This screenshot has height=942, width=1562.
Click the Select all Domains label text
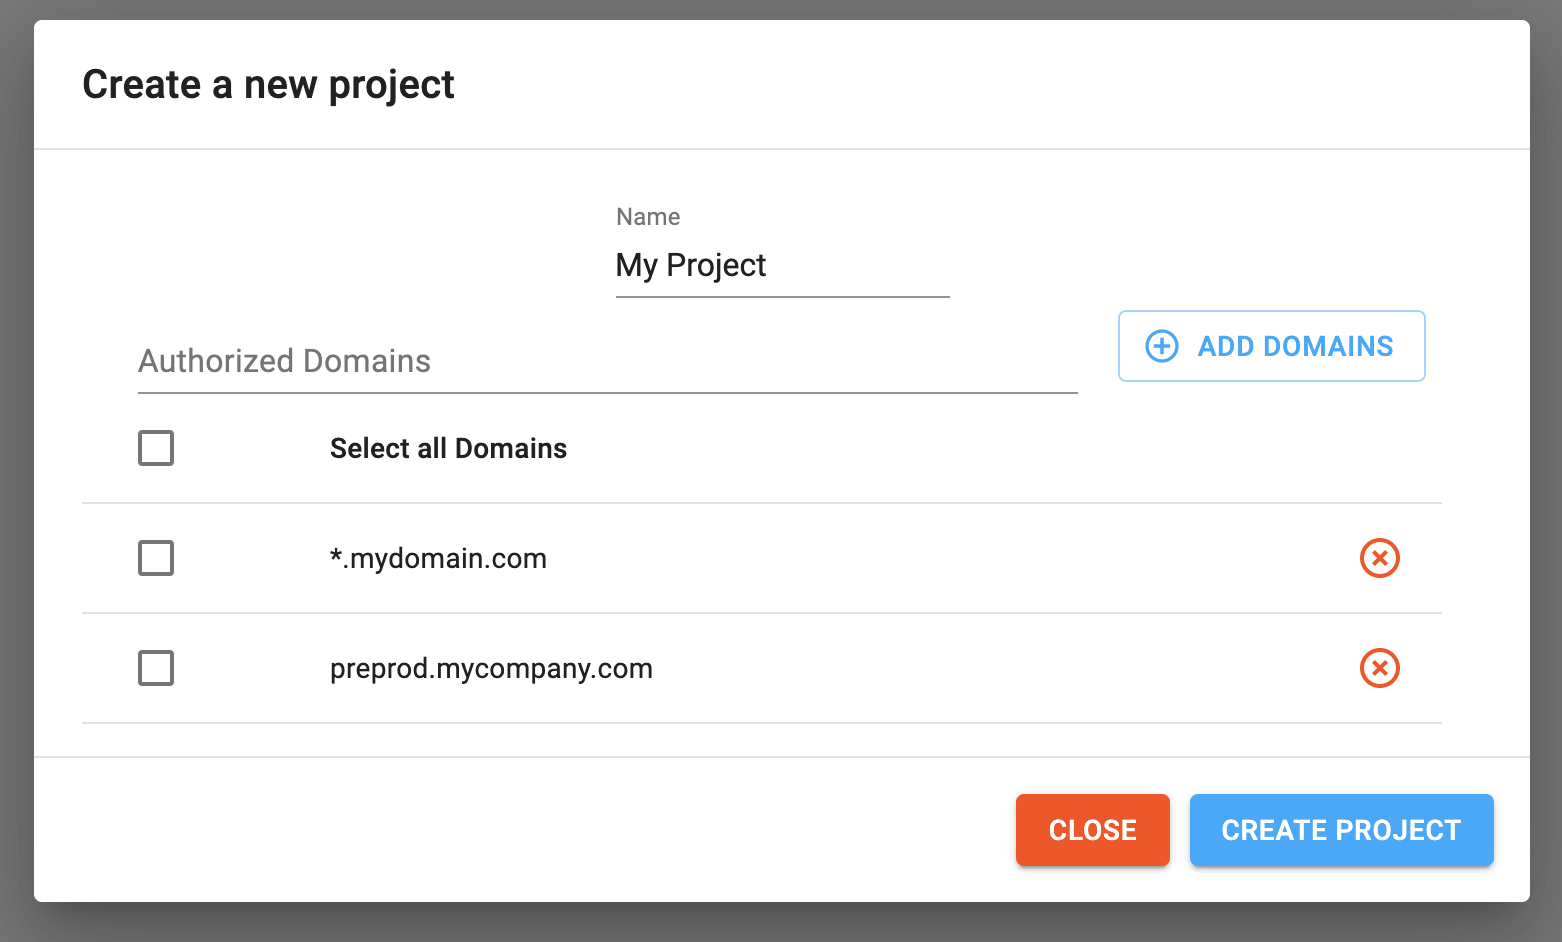pyautogui.click(x=448, y=448)
